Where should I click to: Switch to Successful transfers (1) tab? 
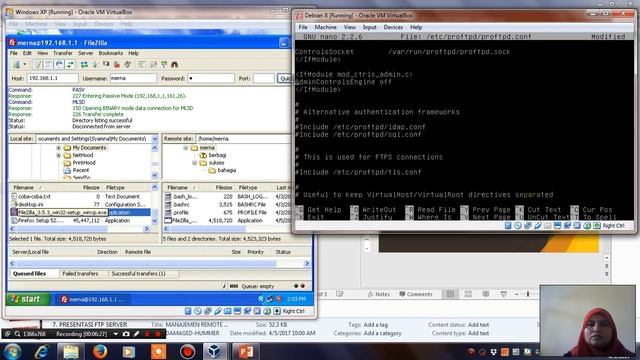pos(138,273)
